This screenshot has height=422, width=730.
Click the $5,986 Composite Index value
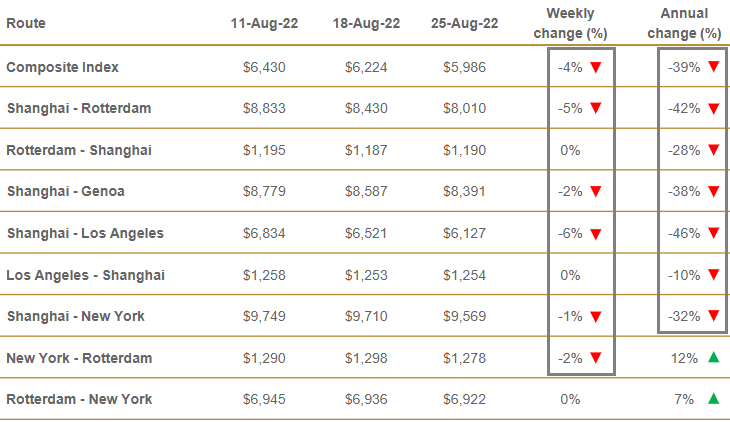pyautogui.click(x=466, y=67)
